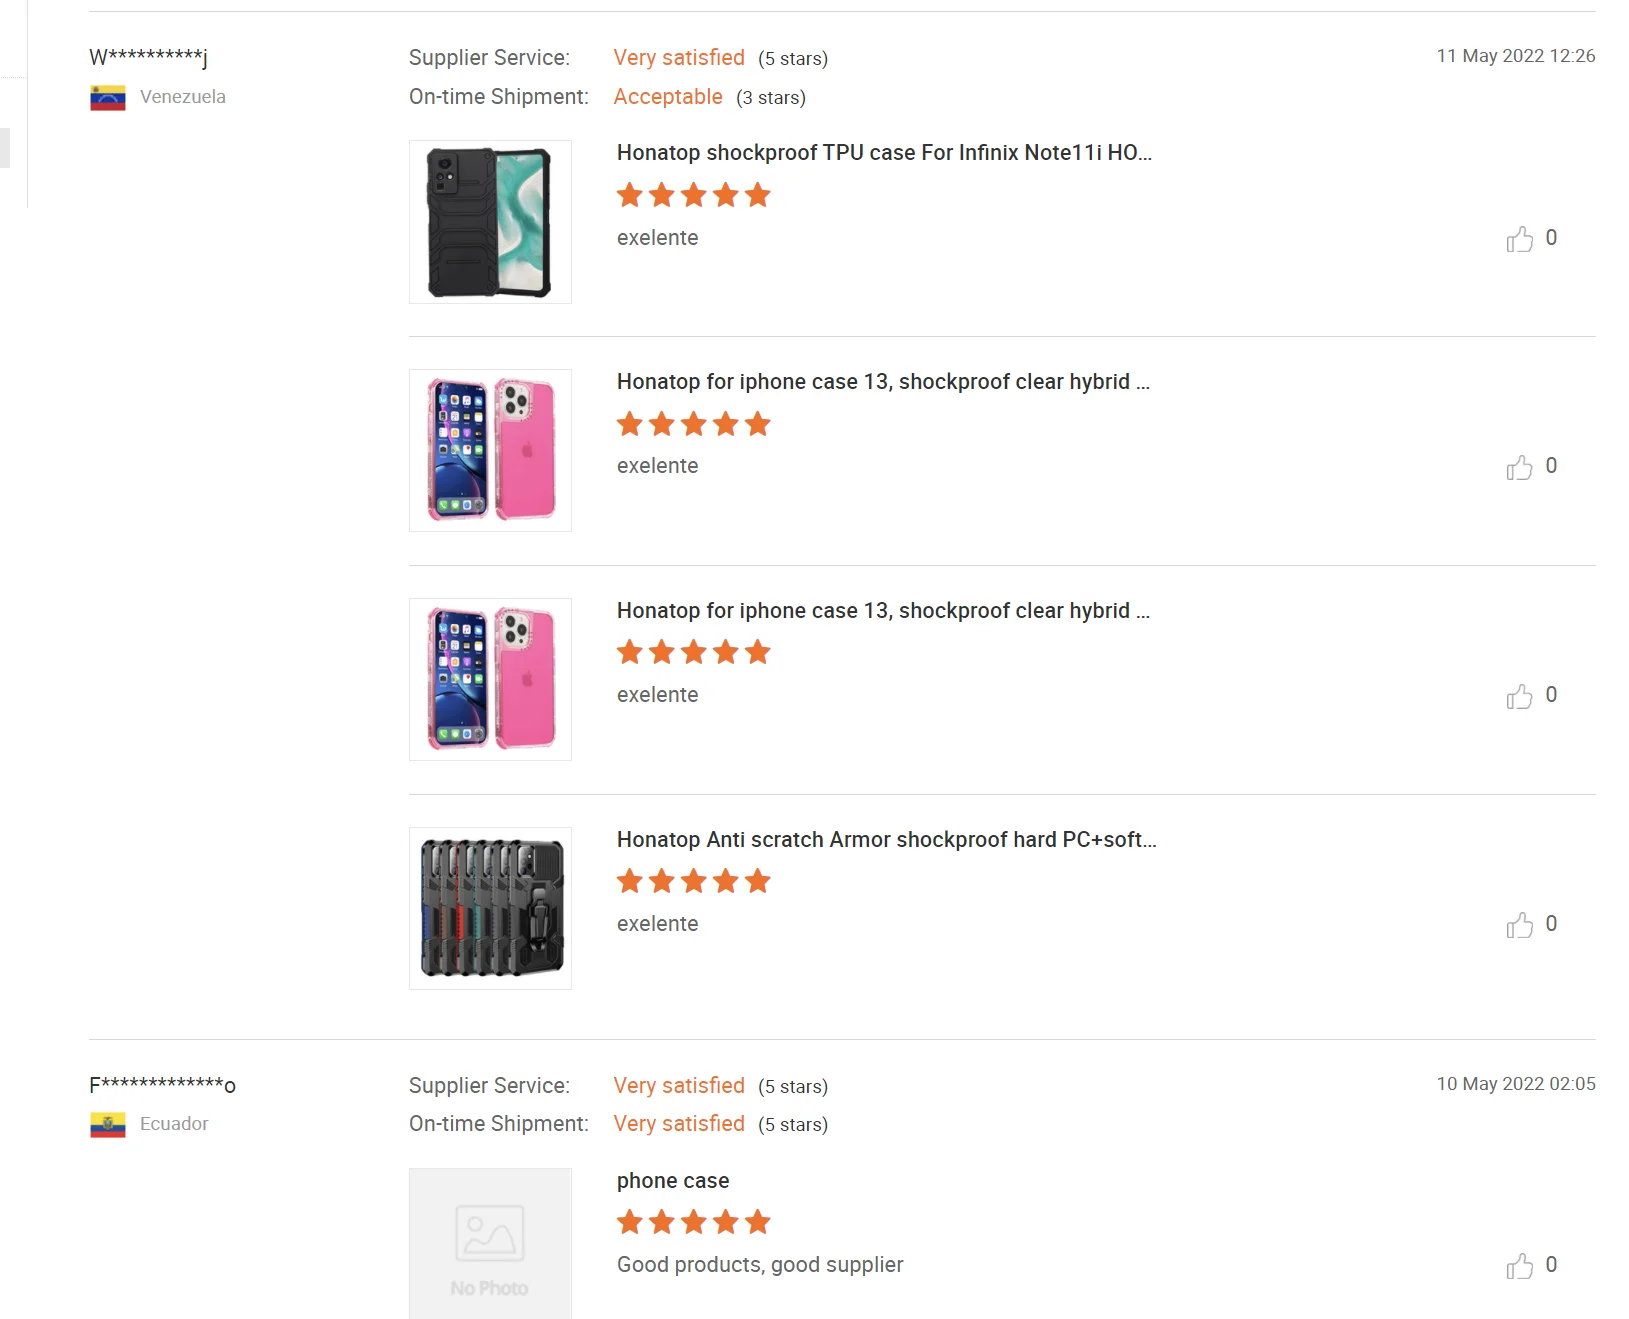Image resolution: width=1629 pixels, height=1319 pixels.
Task: Click reviewer name W**********j
Action: coord(148,57)
